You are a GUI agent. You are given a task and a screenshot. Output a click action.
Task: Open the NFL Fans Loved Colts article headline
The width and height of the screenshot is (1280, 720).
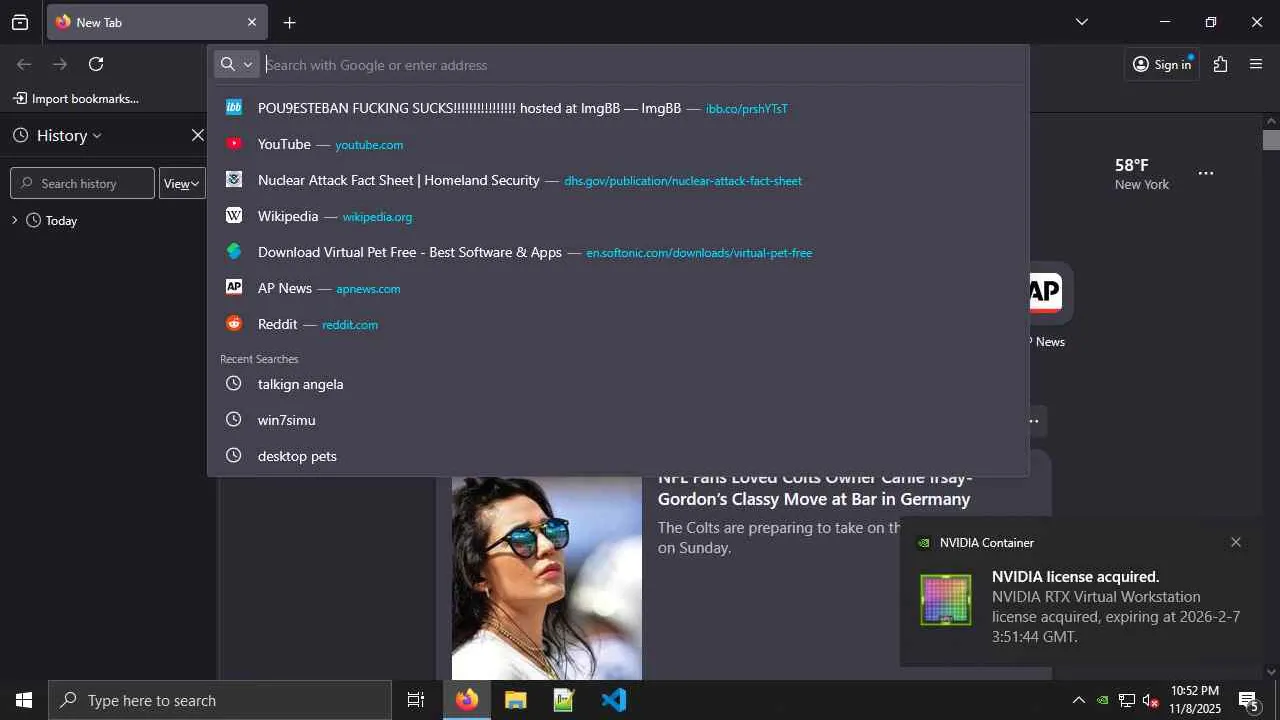click(x=814, y=488)
